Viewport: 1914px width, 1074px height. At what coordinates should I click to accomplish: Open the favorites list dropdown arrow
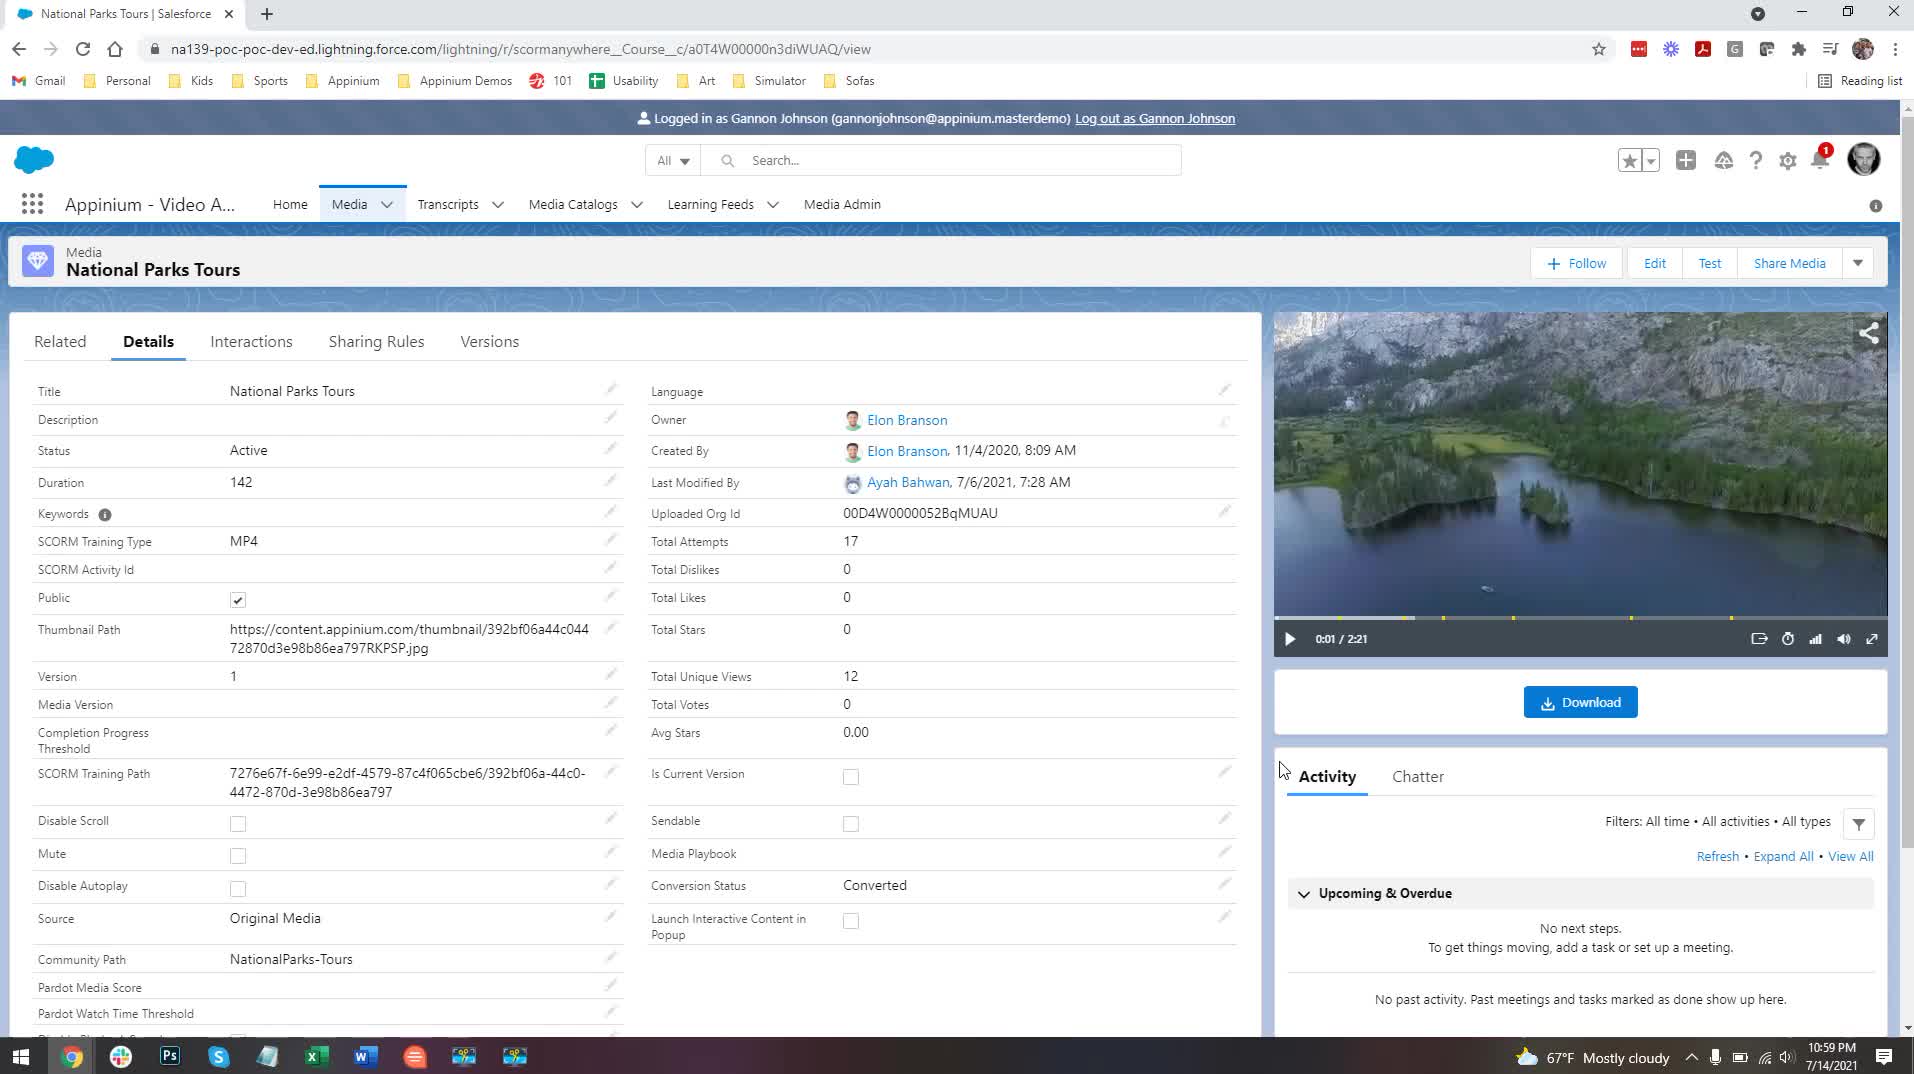coord(1651,160)
